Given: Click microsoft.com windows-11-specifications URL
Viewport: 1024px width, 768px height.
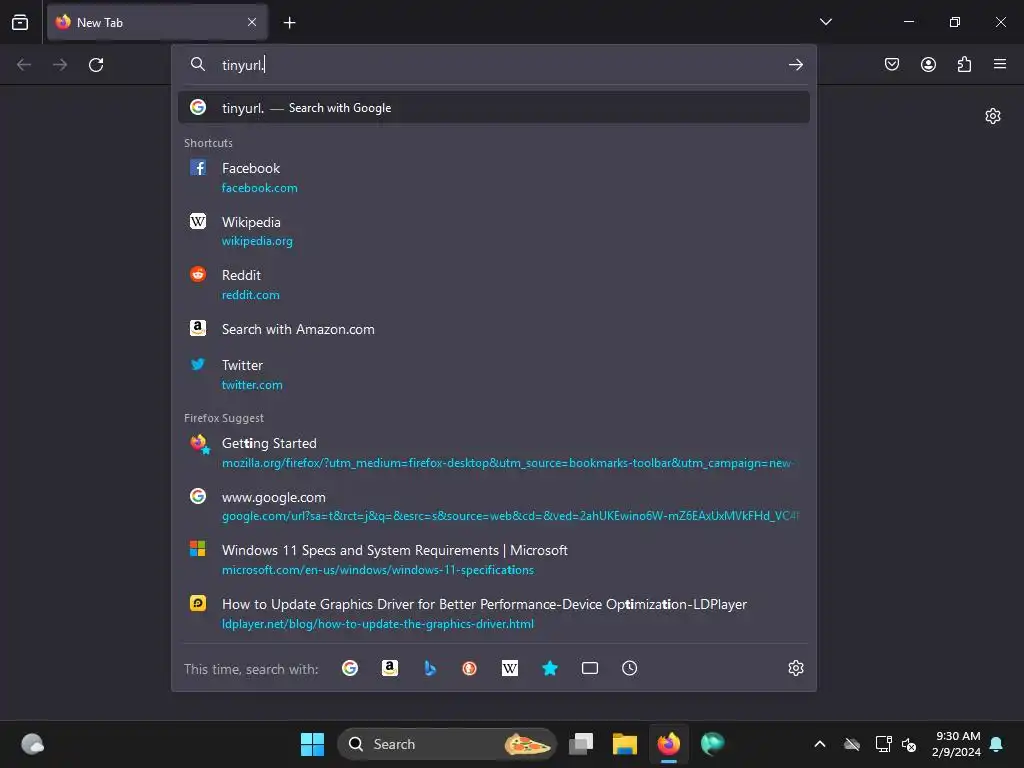Looking at the screenshot, I should click(x=377, y=570).
